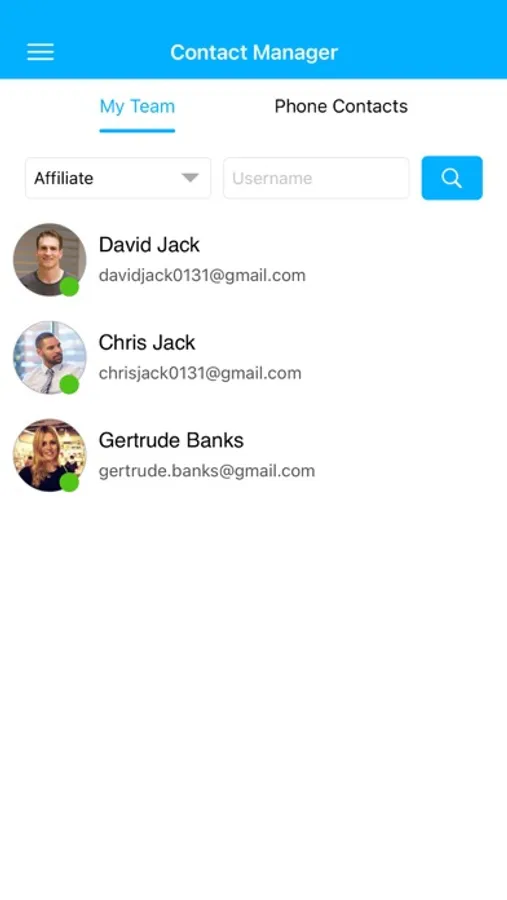Select the Chris Jack contact name
Screen dimensions: 507x900
147,342
